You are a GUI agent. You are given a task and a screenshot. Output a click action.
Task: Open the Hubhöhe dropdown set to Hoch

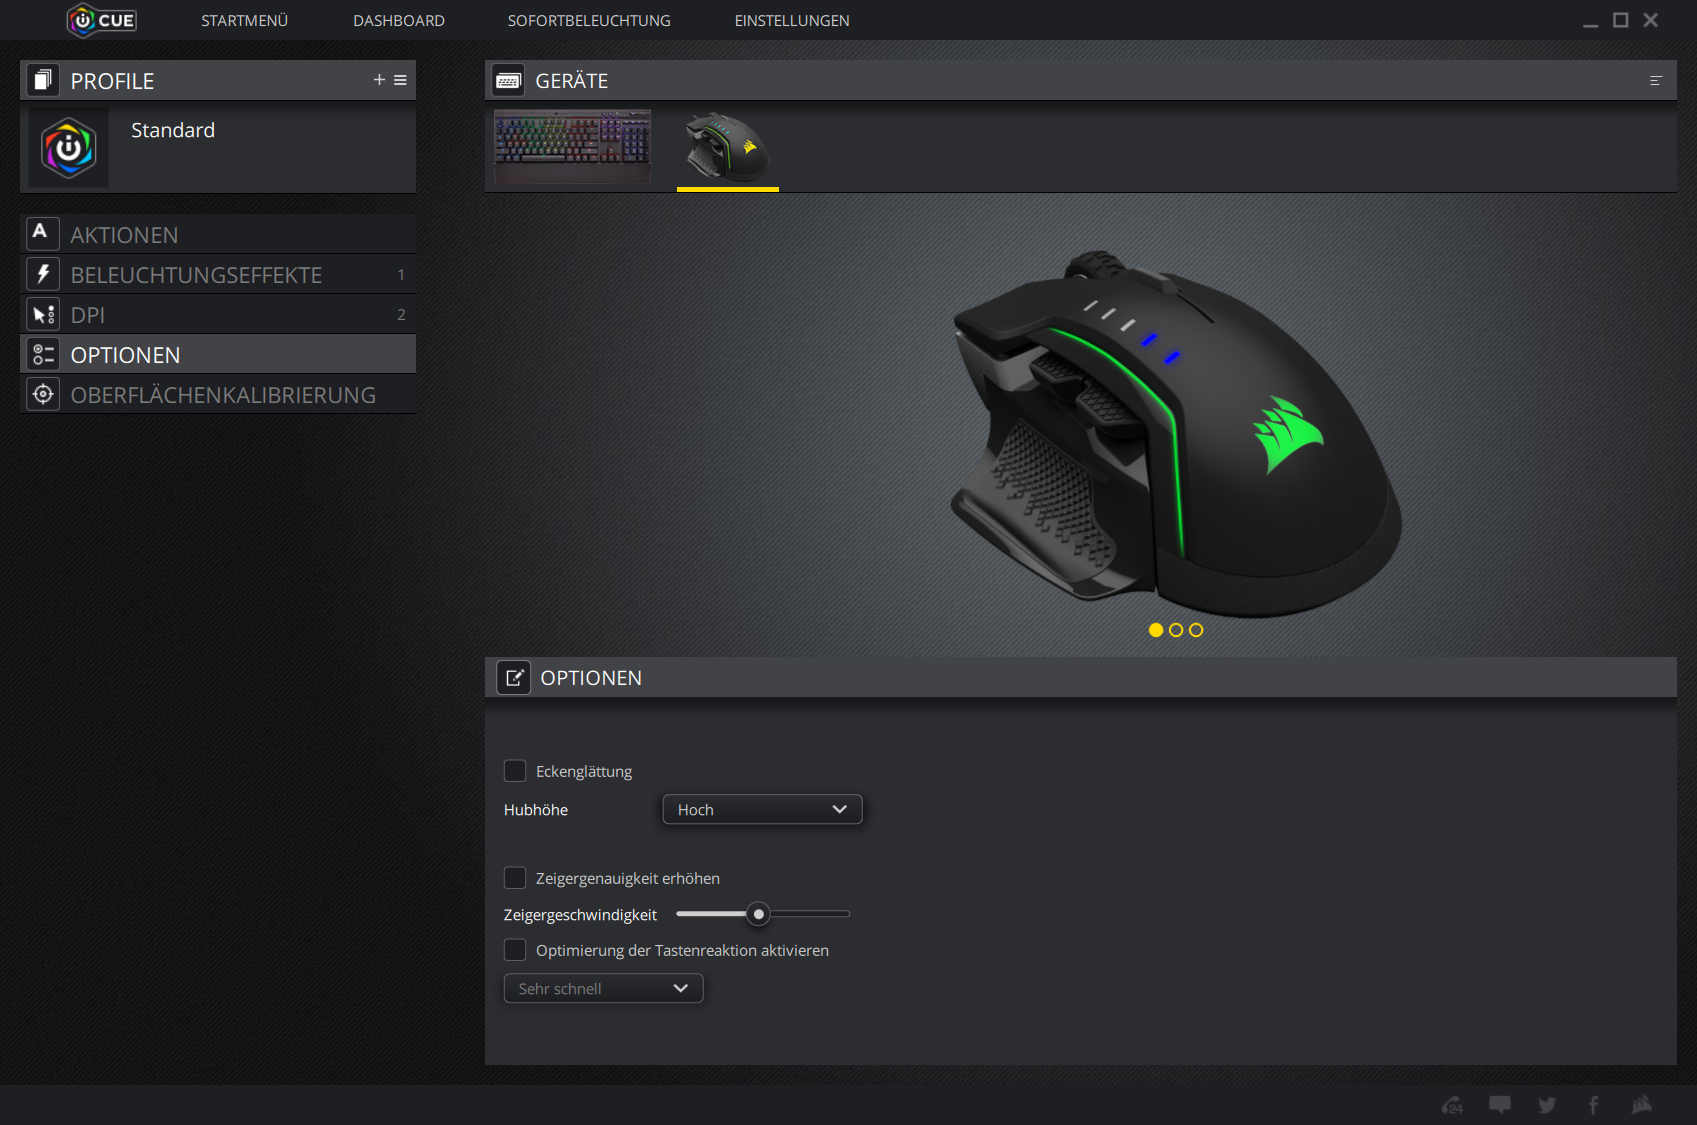[762, 810]
